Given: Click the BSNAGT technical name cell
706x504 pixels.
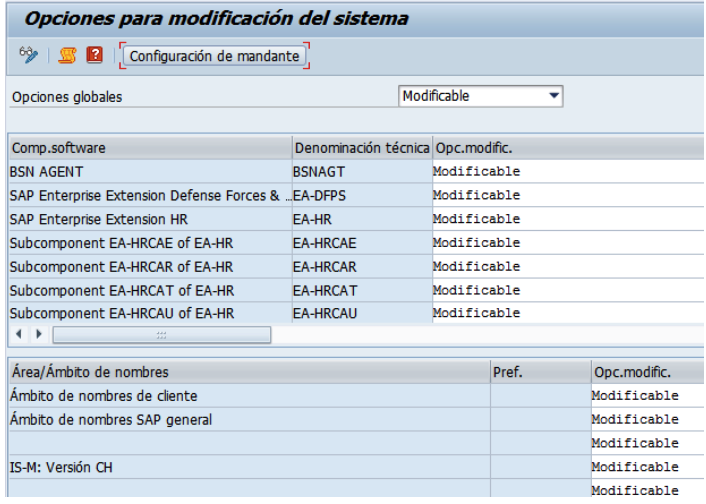Looking at the screenshot, I should click(362, 172).
